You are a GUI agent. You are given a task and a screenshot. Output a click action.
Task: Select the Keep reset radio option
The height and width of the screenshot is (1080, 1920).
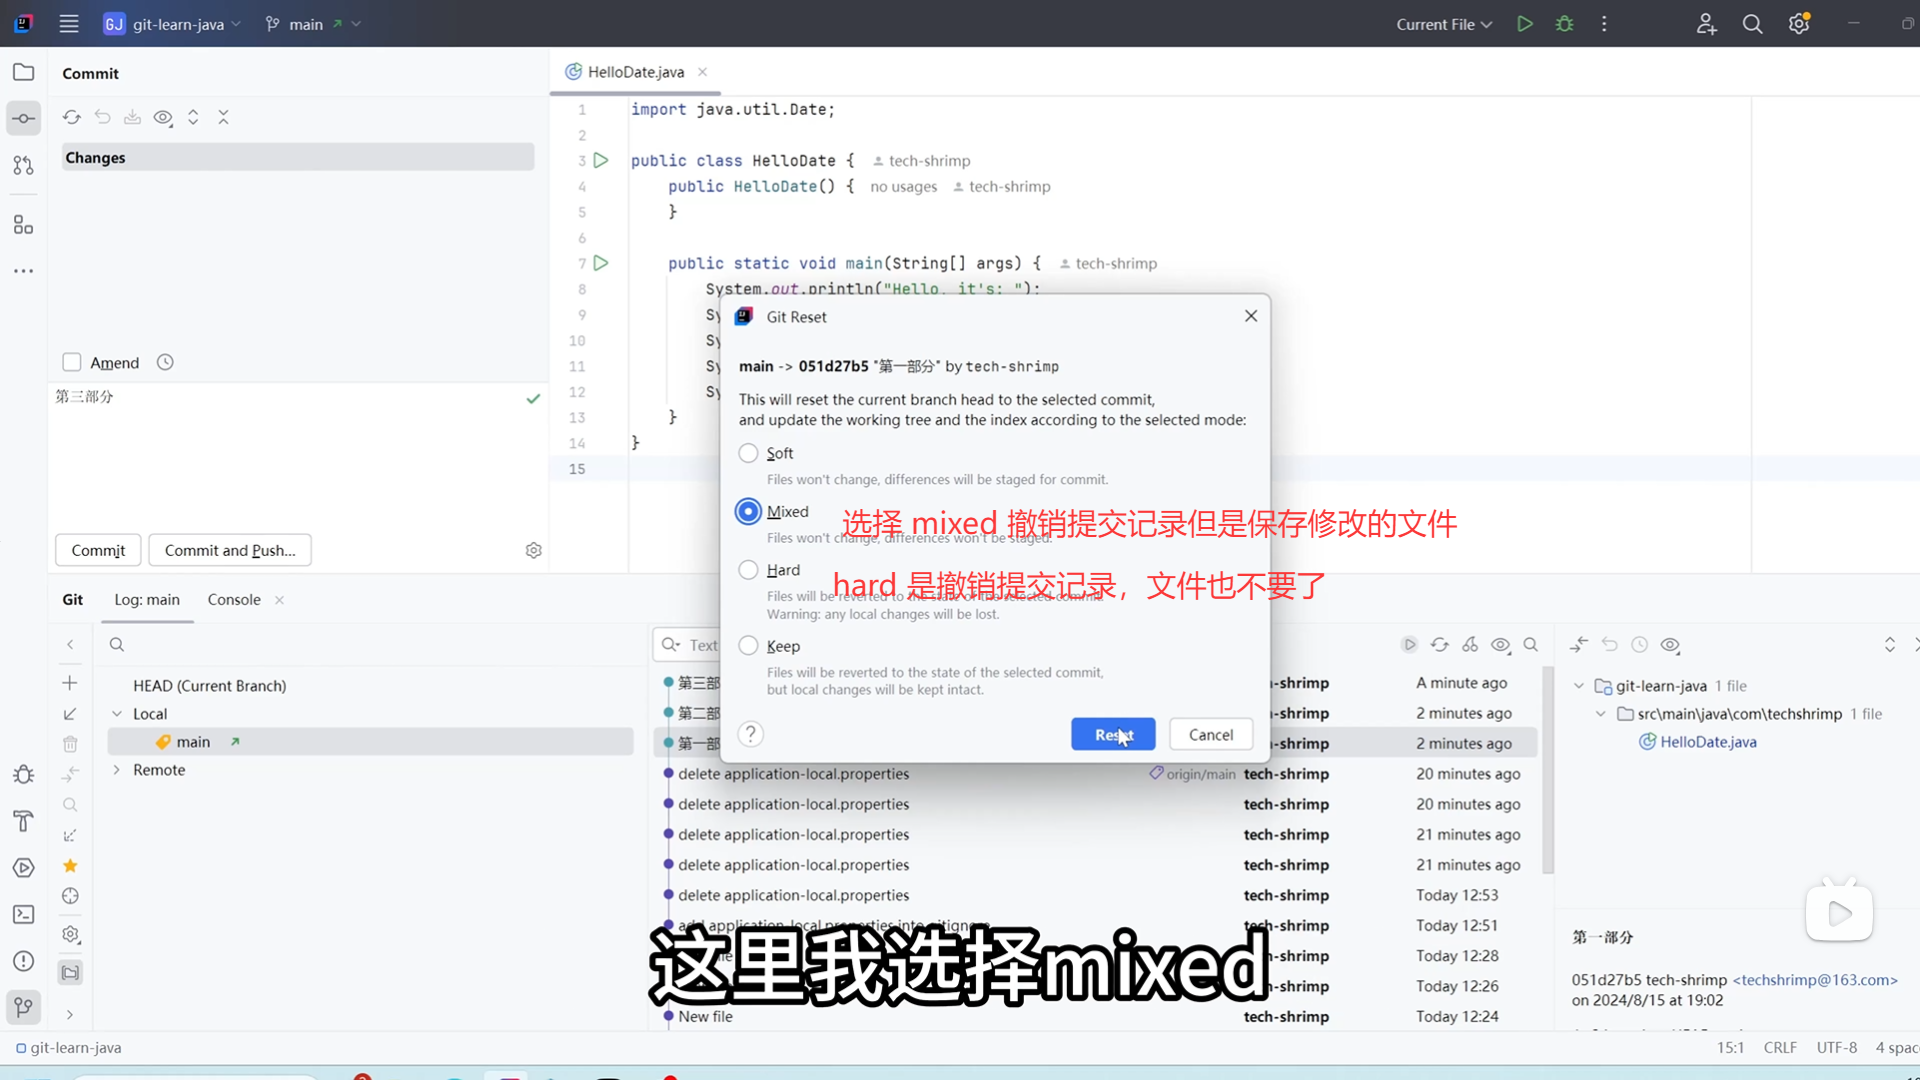tap(748, 646)
